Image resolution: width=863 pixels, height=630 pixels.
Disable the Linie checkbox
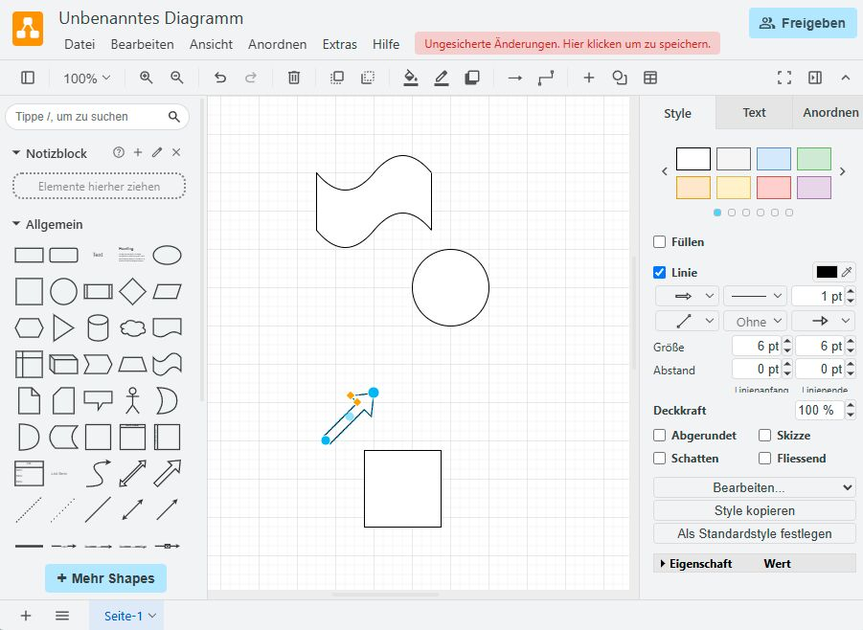point(658,272)
